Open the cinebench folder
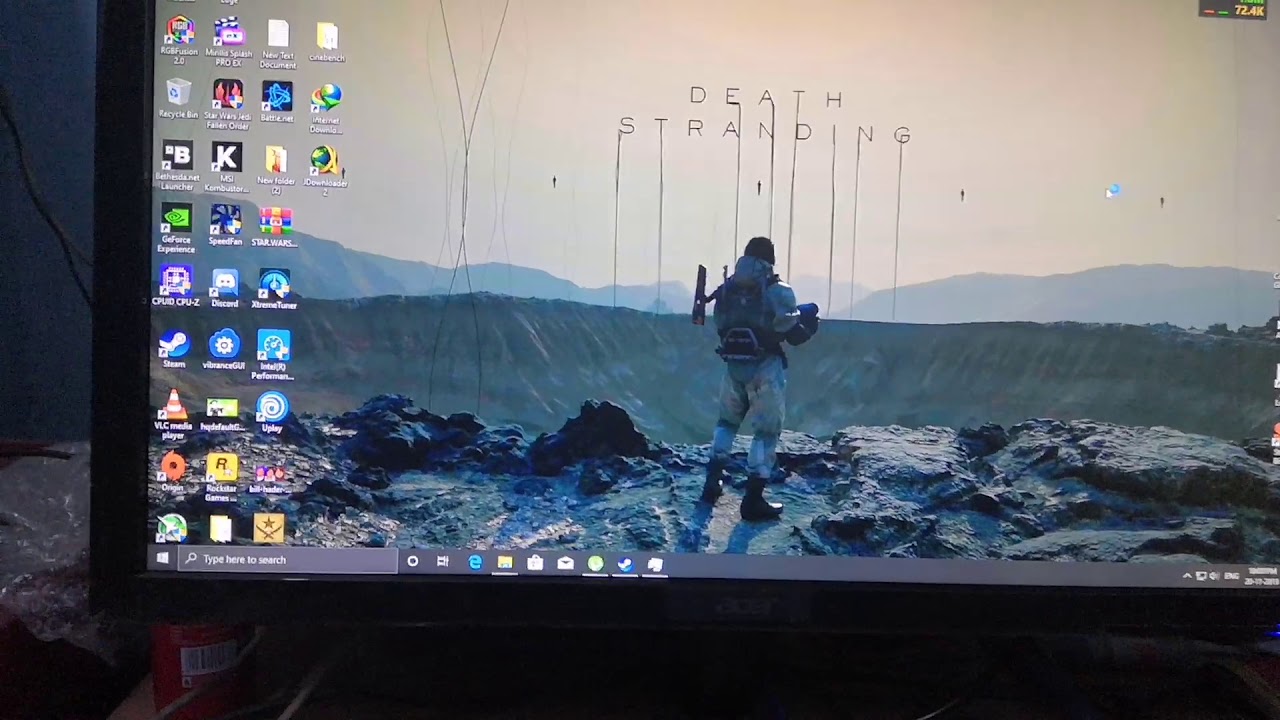Screen dimensions: 1280x720 coord(327,42)
